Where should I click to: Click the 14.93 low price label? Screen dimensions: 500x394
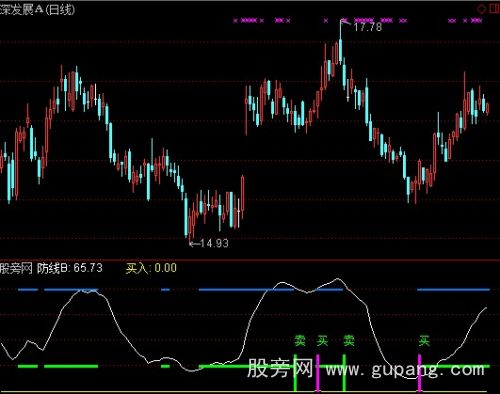point(214,244)
